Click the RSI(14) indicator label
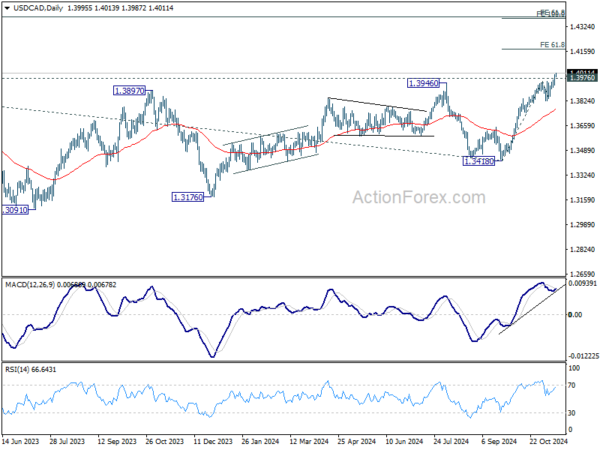Image resolution: width=600 pixels, height=450 pixels. click(x=16, y=370)
